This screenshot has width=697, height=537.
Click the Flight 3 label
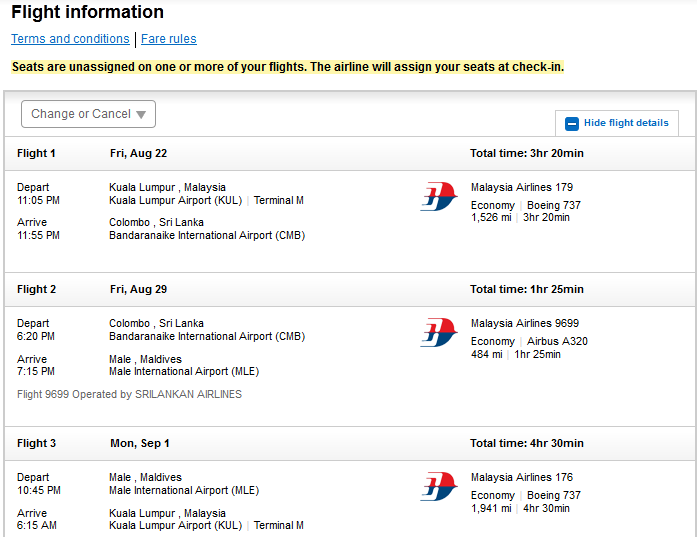click(36, 443)
